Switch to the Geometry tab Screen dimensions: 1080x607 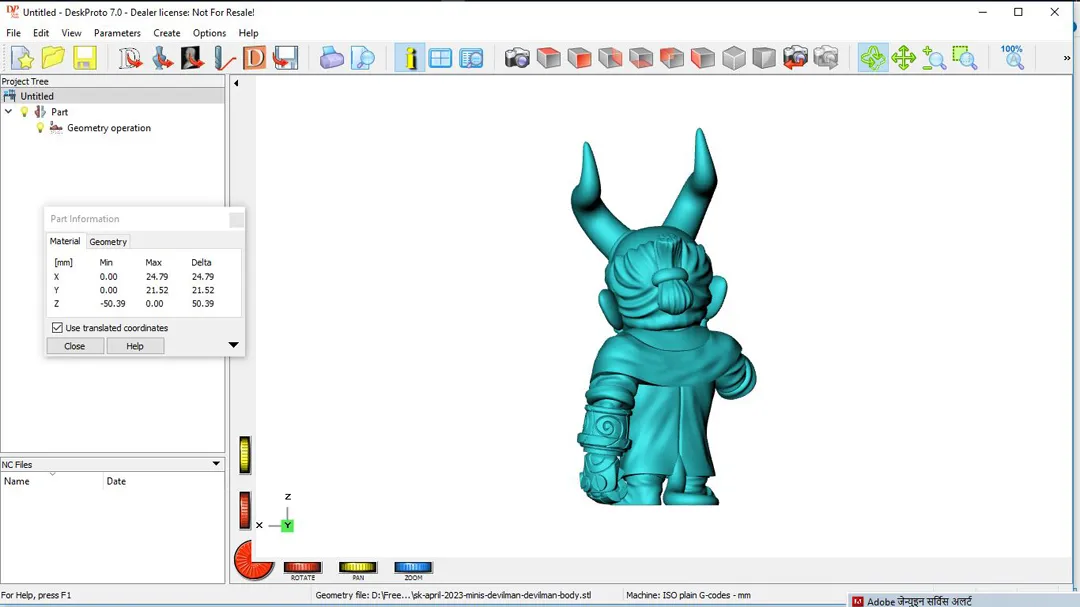[x=108, y=242]
